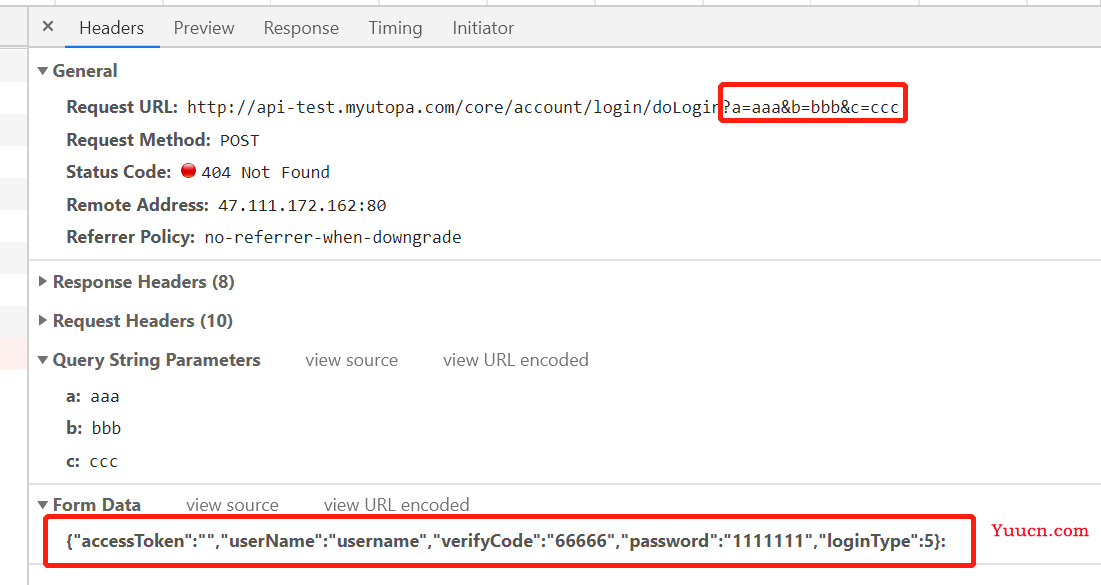
Task: Select the Headers tab
Action: click(112, 28)
